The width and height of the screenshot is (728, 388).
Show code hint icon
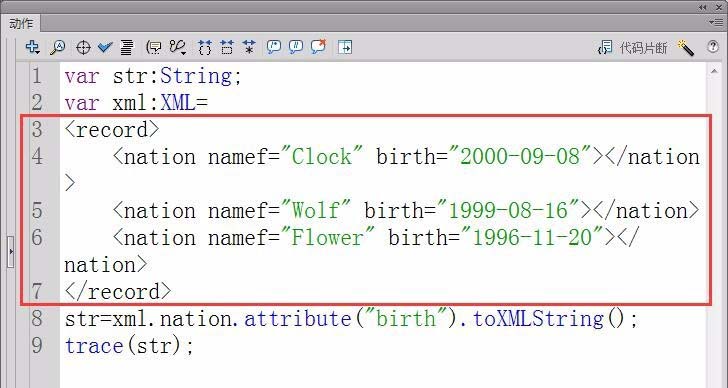coord(154,47)
